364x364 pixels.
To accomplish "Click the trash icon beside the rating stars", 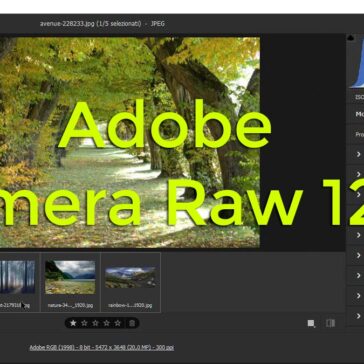I will [132, 323].
